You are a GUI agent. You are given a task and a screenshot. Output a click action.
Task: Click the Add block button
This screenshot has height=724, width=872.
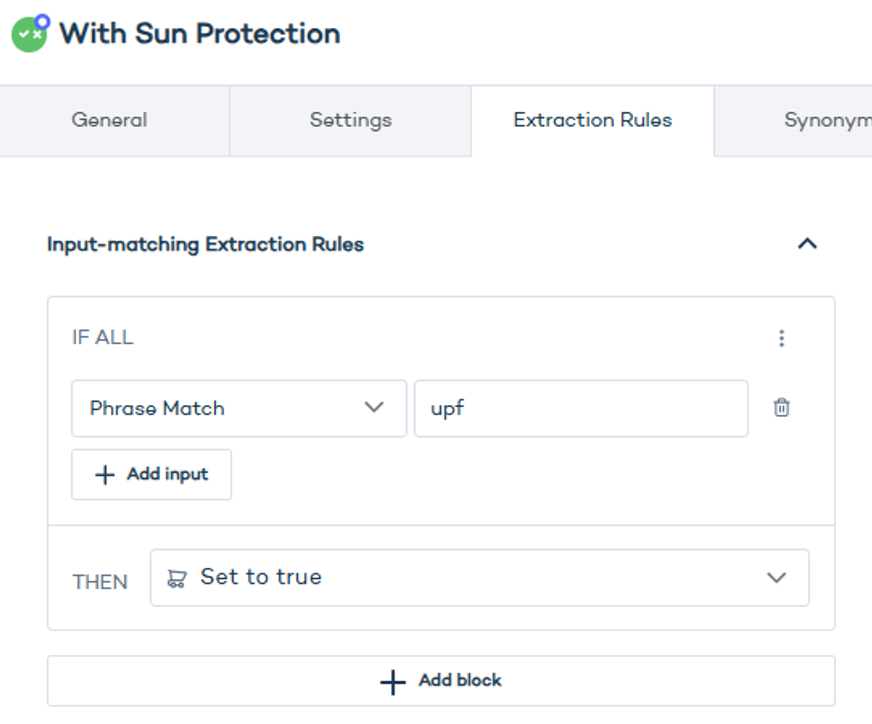(440, 681)
